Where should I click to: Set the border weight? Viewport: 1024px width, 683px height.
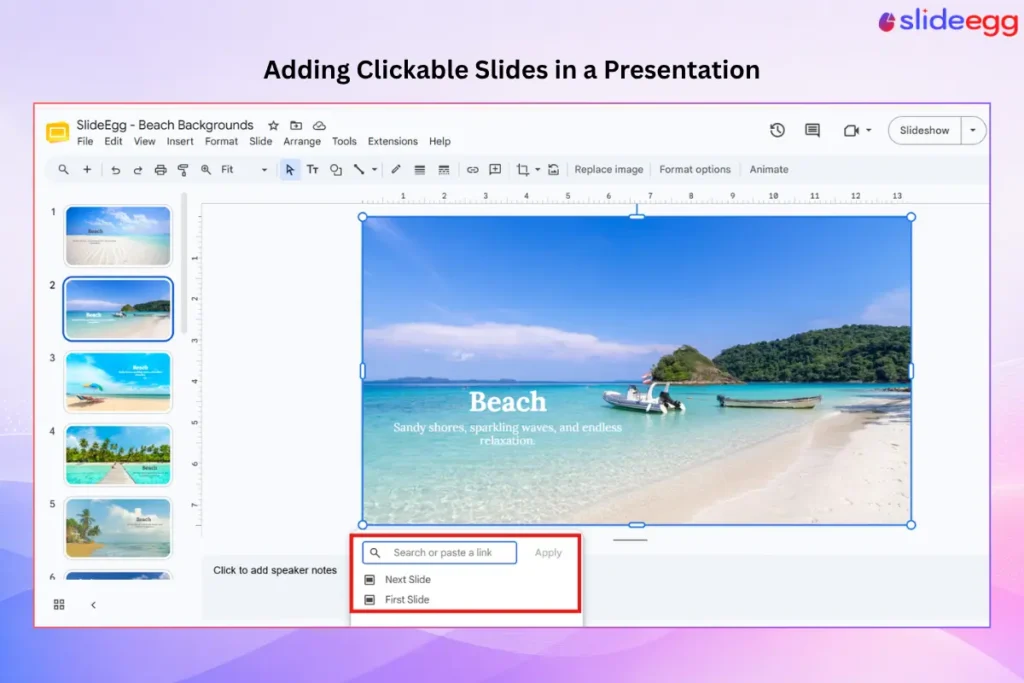coord(419,170)
